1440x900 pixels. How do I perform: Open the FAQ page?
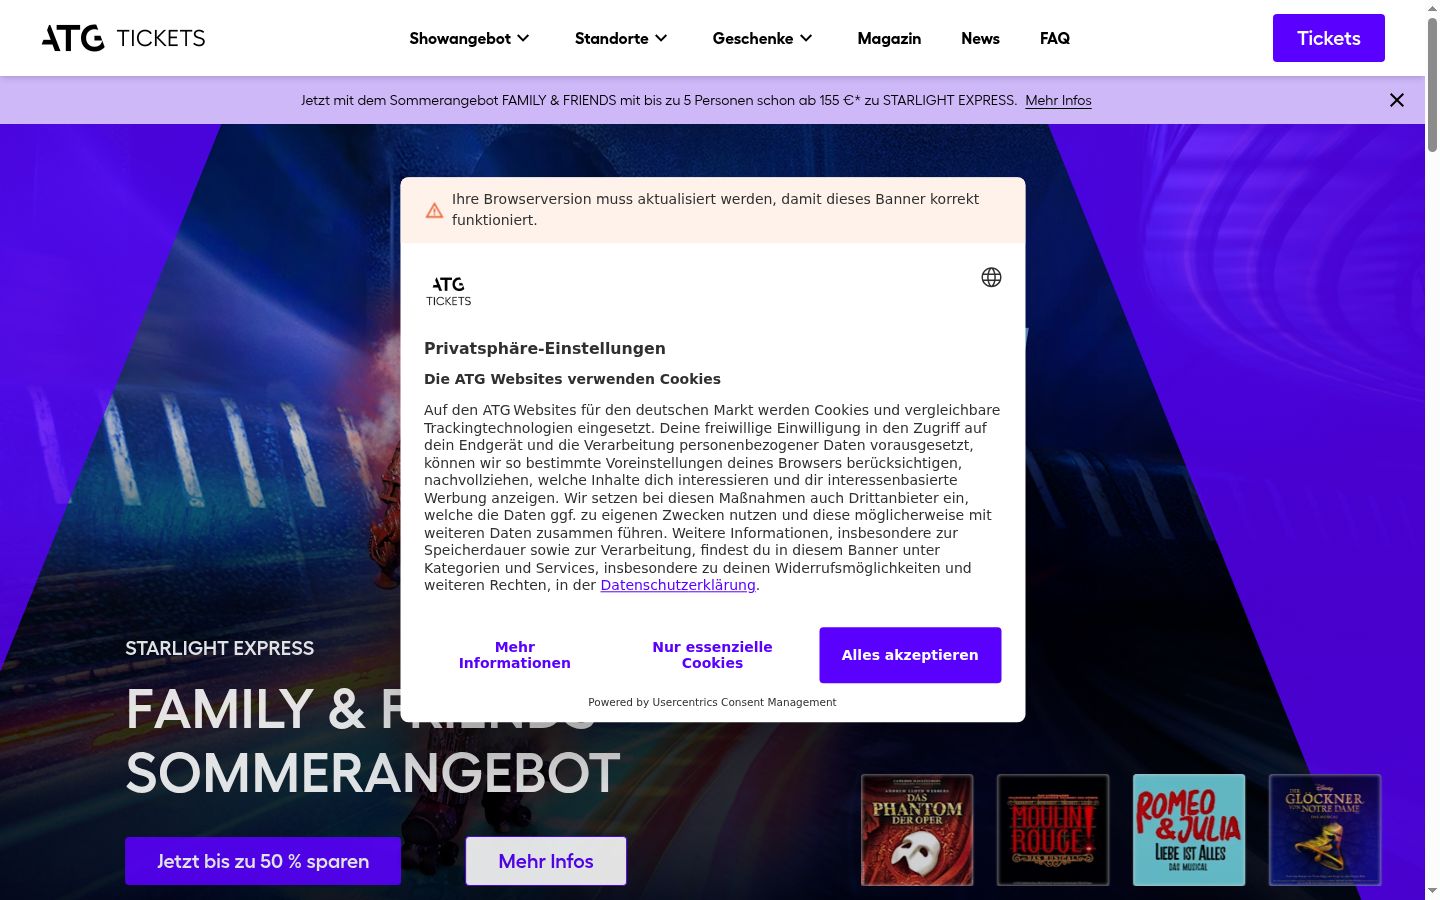[x=1055, y=38]
